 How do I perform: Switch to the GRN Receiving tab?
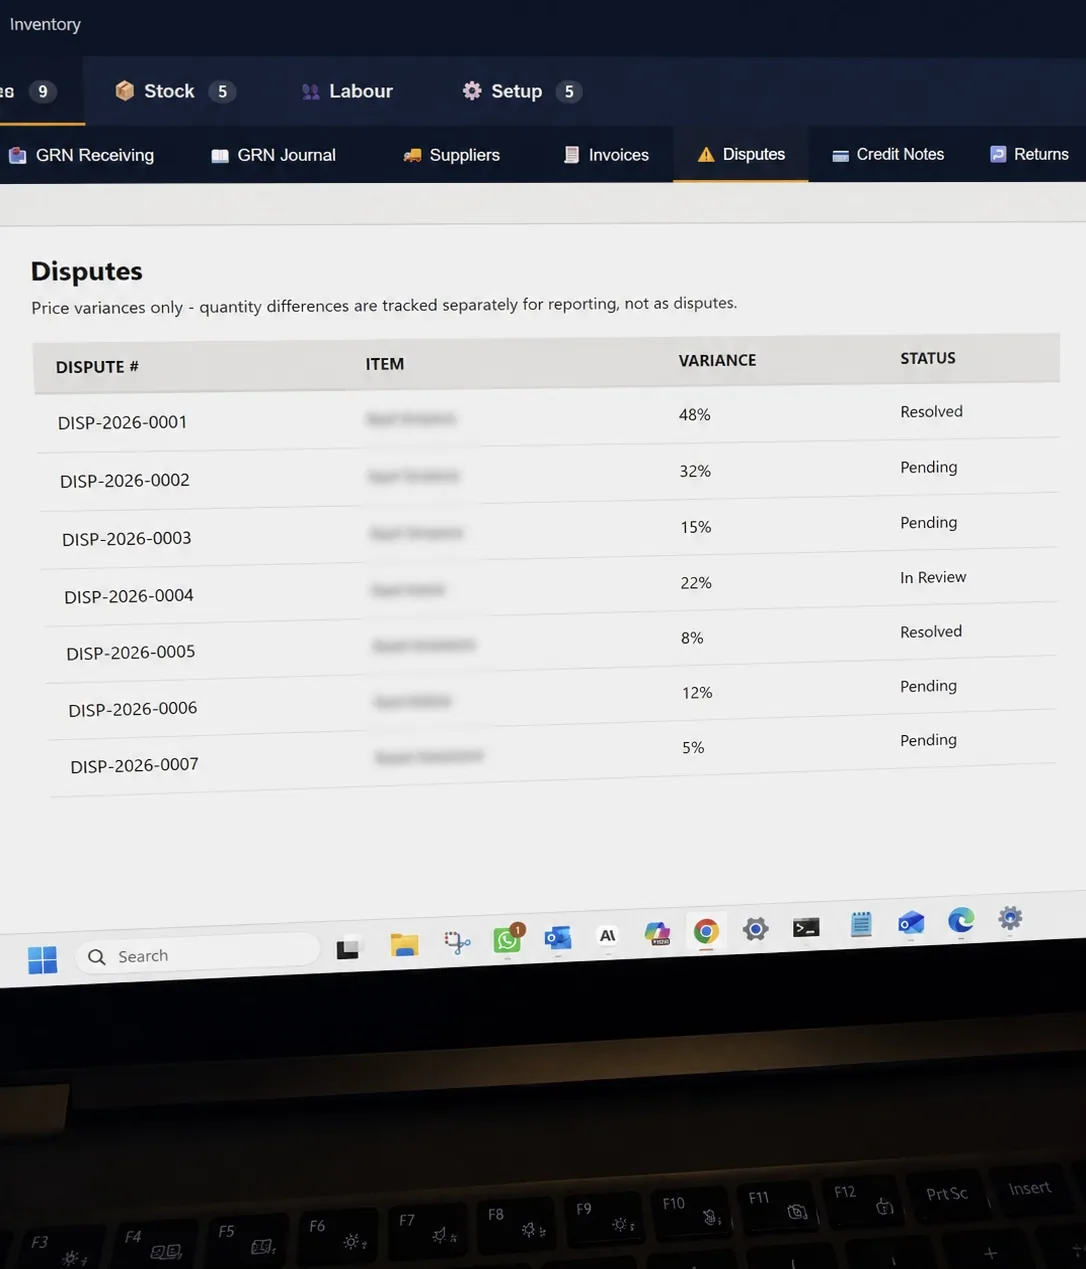click(81, 155)
